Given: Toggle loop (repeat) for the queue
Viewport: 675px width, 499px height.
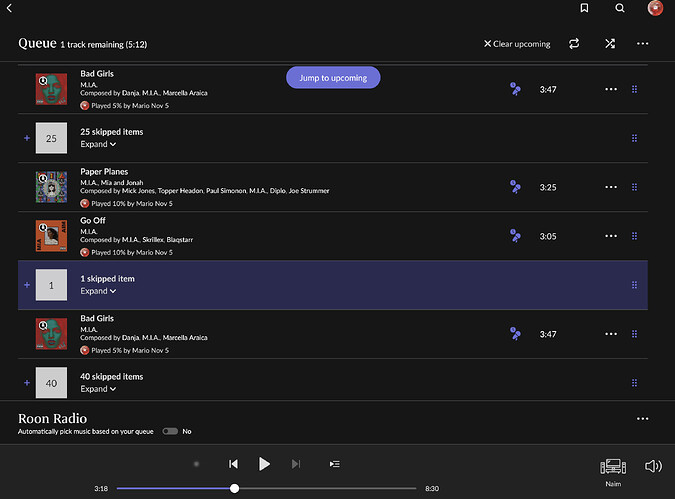Looking at the screenshot, I should pos(574,43).
